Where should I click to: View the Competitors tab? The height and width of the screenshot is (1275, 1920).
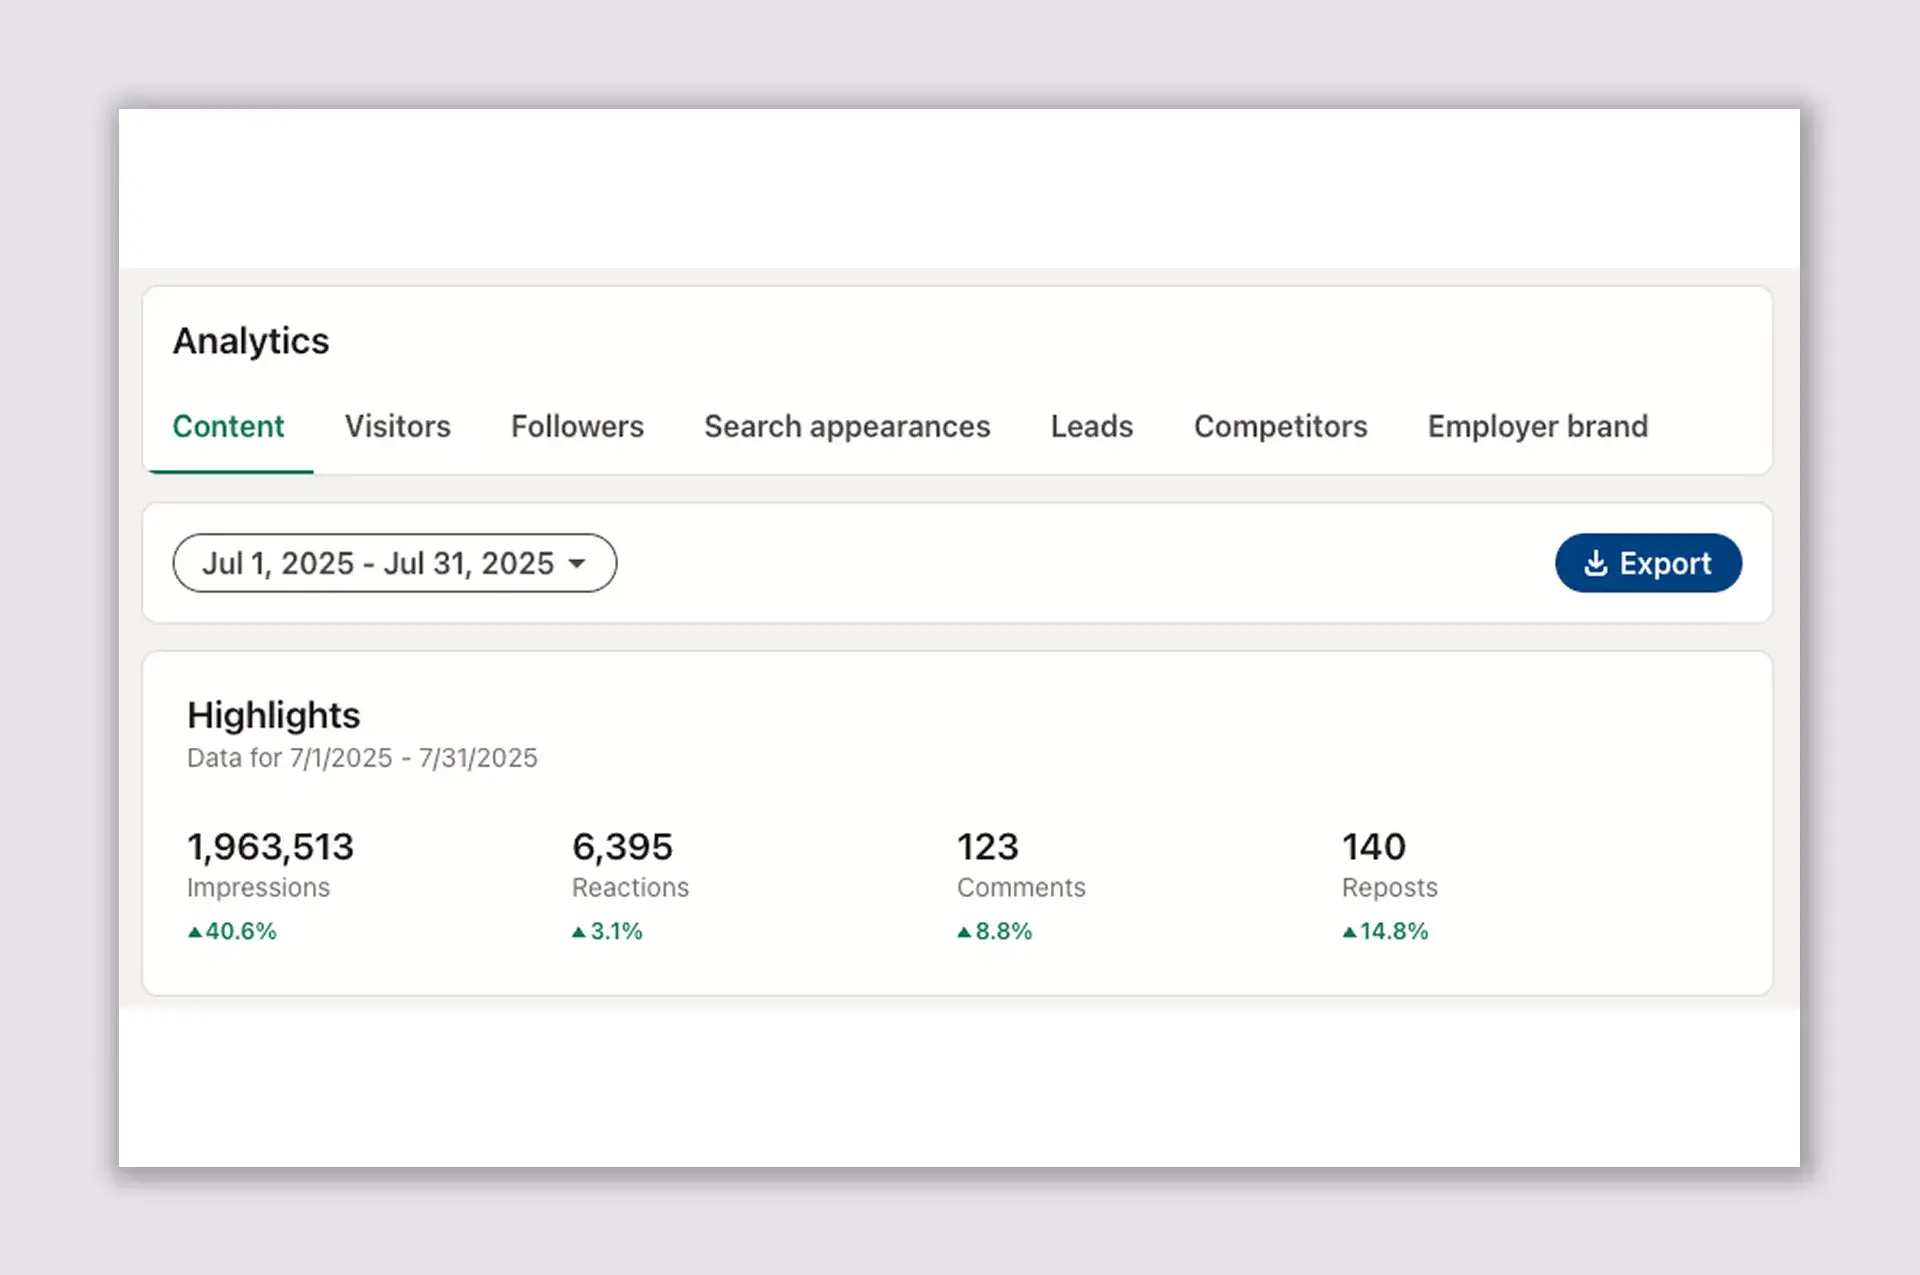(1280, 427)
